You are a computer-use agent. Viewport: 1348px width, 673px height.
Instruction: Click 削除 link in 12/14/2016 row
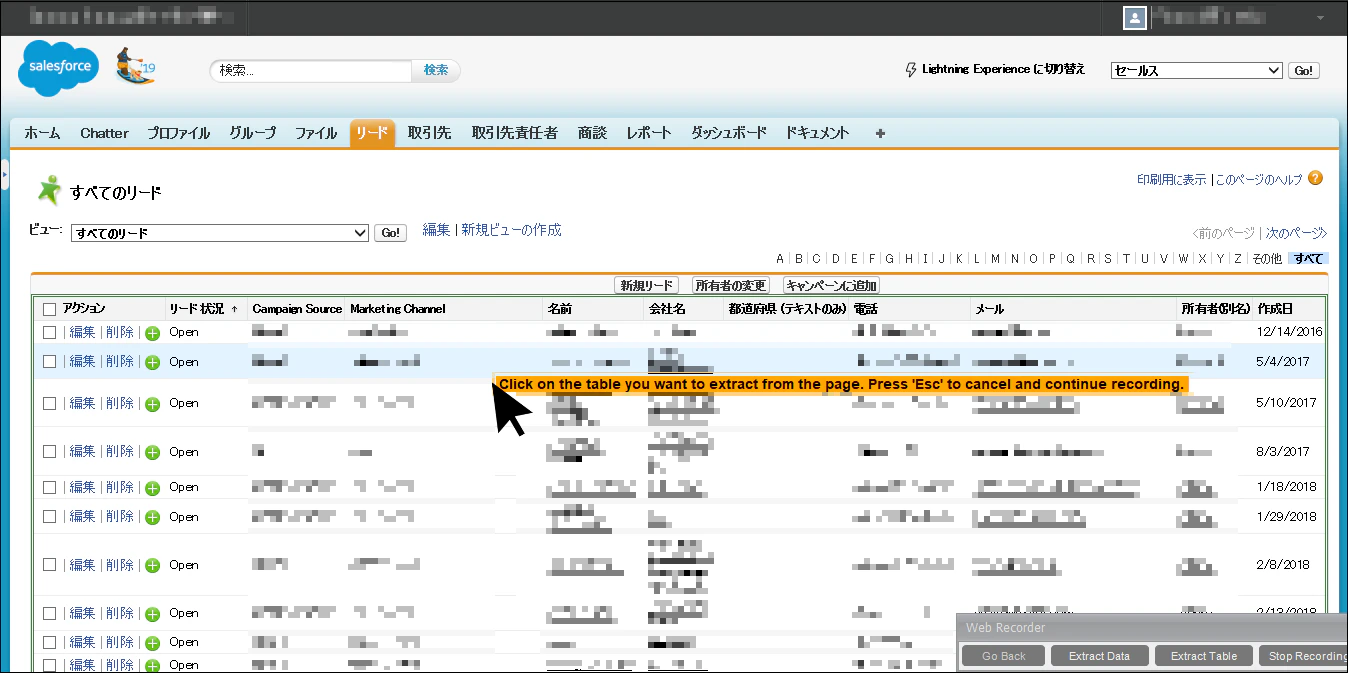119,332
